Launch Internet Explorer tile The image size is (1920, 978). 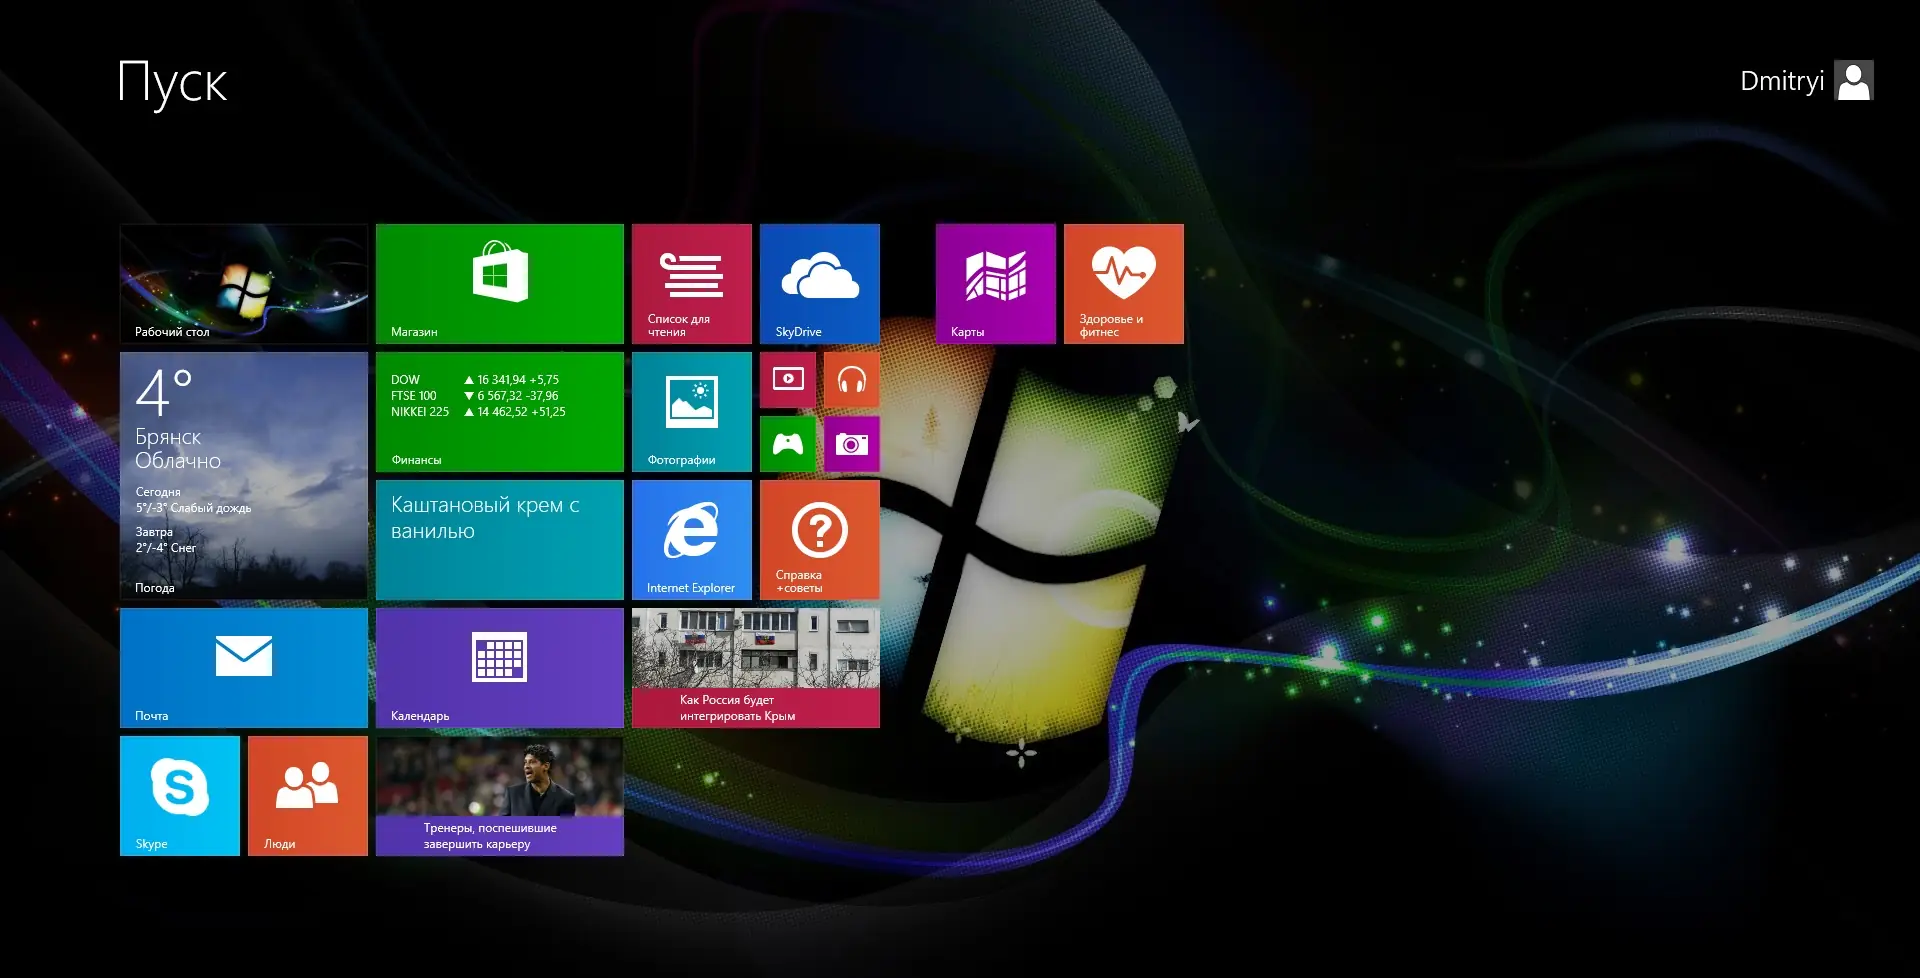pyautogui.click(x=692, y=540)
